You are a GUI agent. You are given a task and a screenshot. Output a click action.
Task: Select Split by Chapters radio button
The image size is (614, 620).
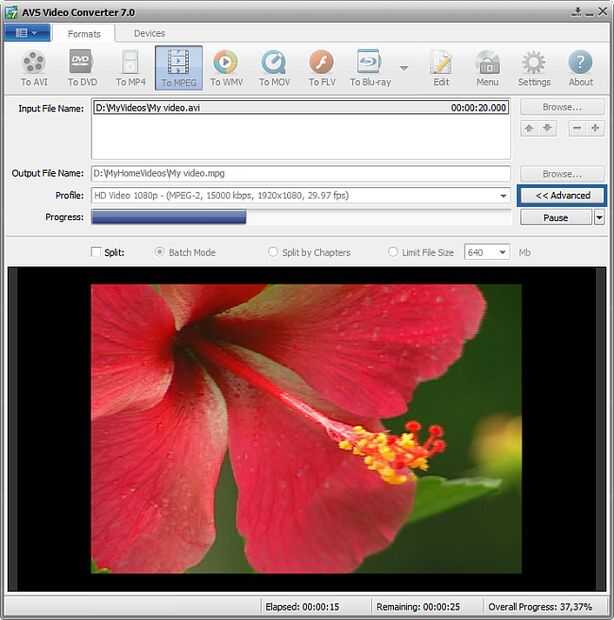[x=273, y=252]
